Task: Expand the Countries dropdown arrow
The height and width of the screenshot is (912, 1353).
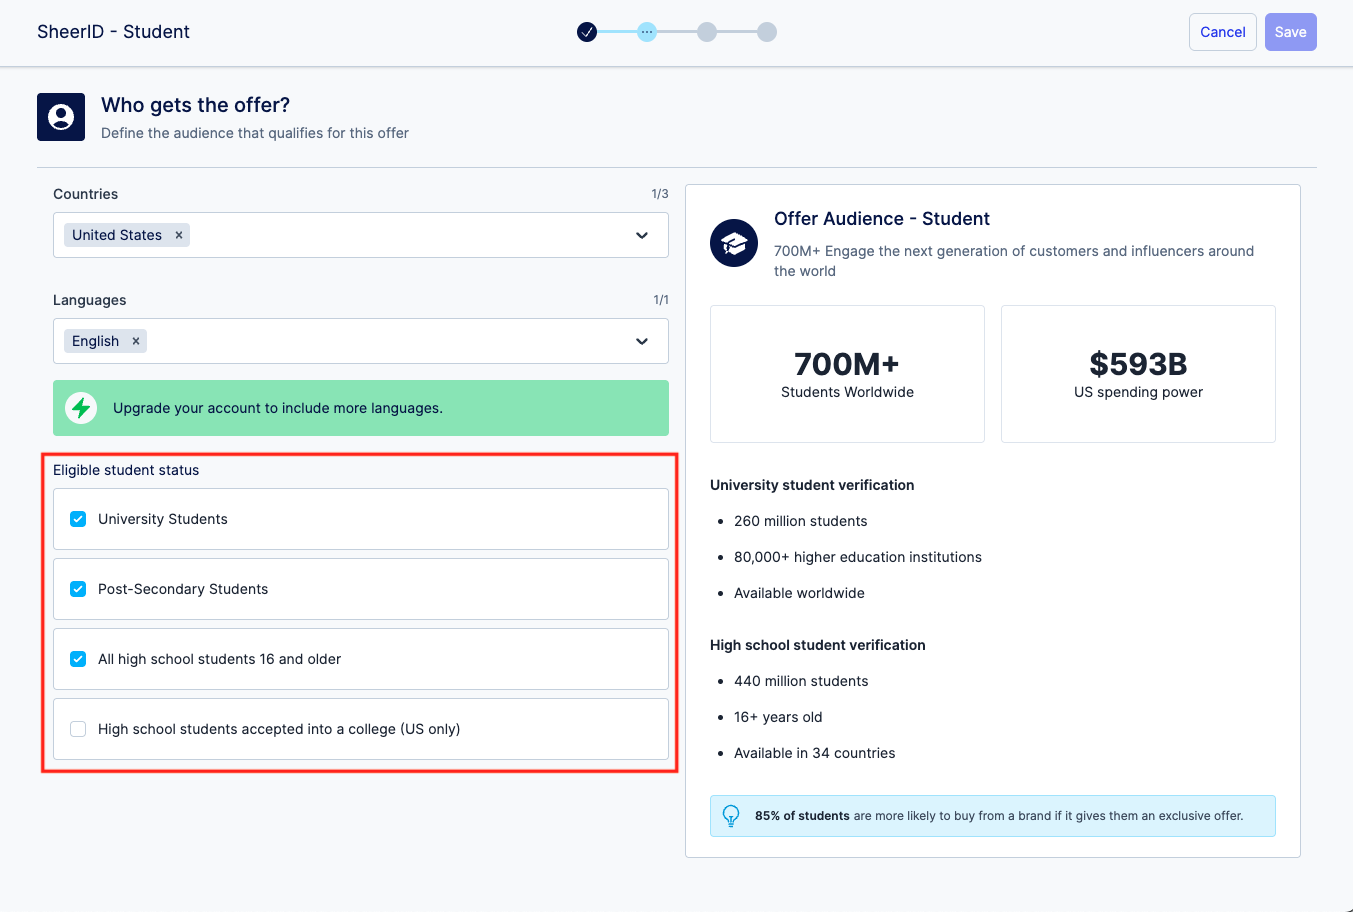Action: pyautogui.click(x=642, y=235)
